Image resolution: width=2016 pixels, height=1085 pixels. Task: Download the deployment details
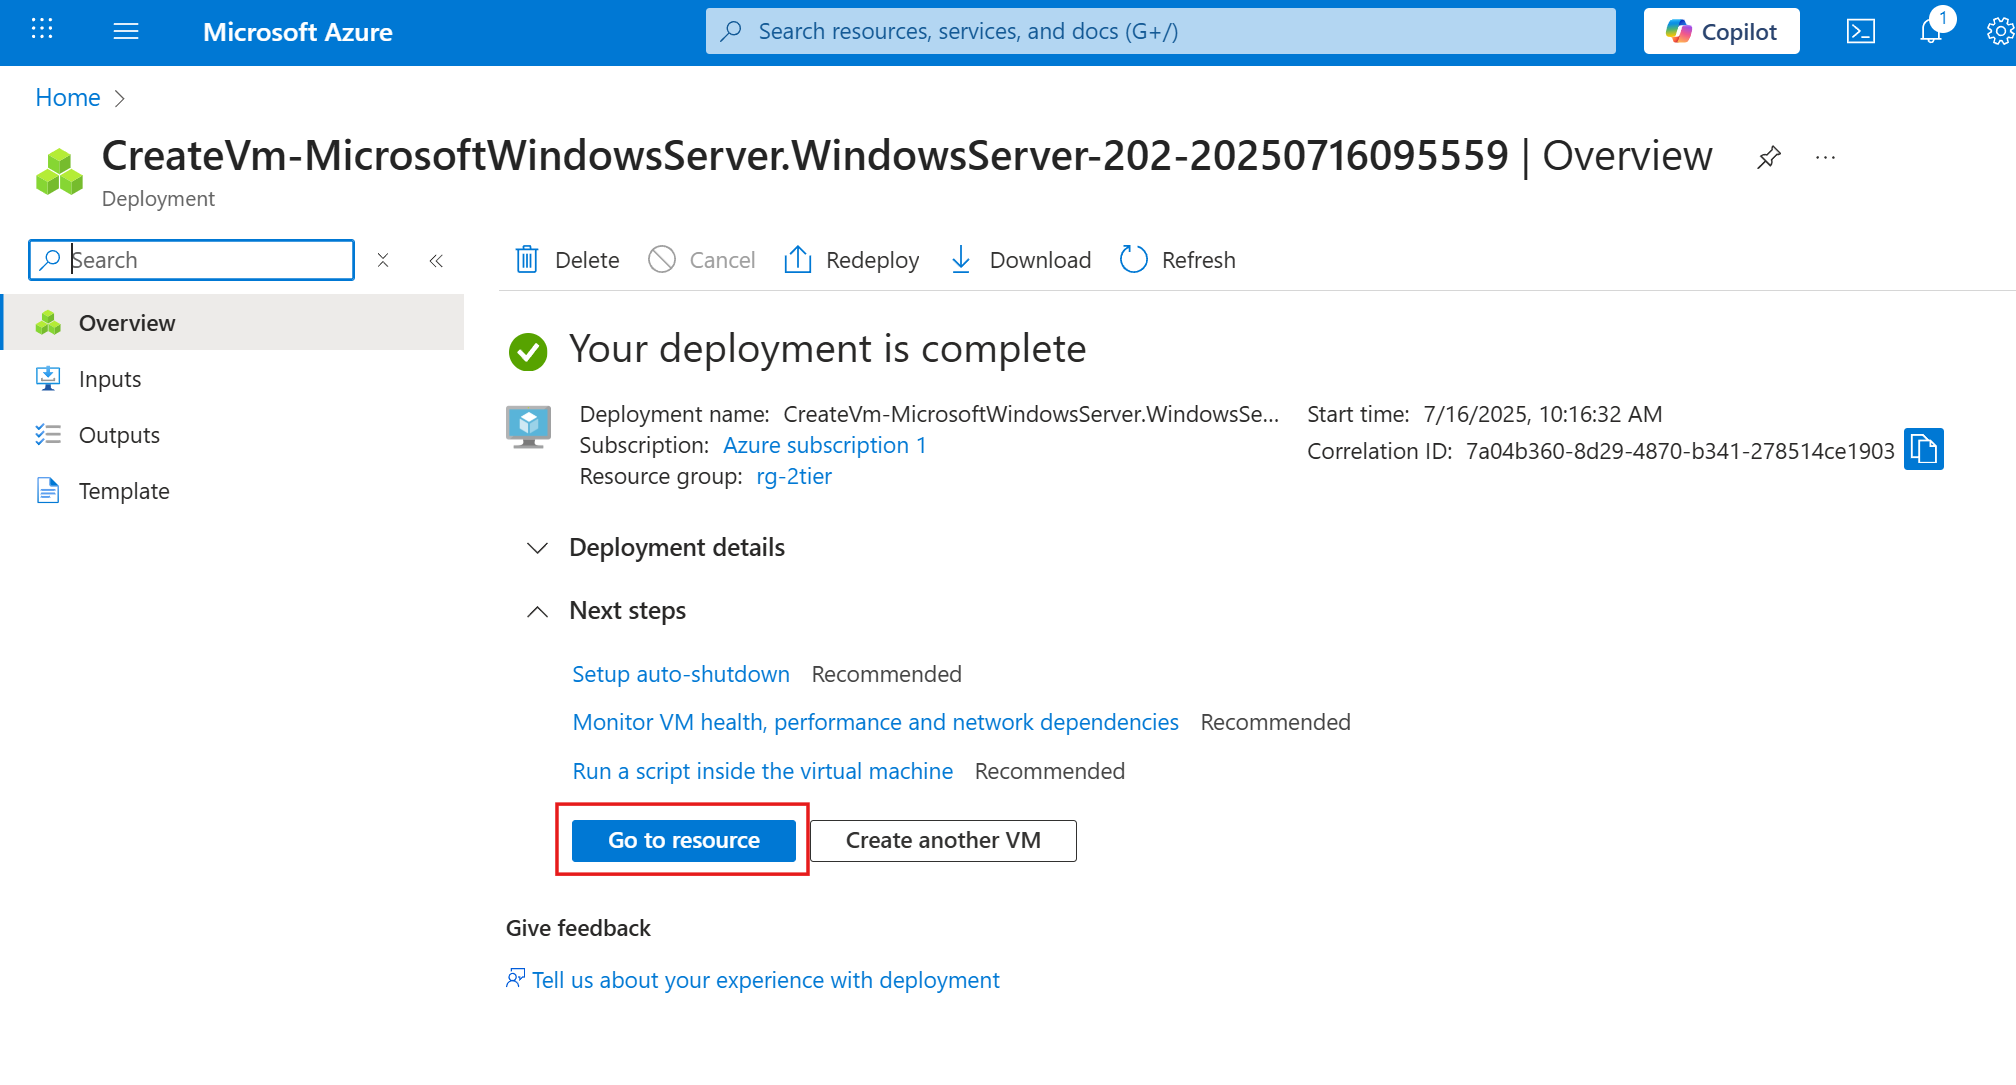click(1019, 259)
